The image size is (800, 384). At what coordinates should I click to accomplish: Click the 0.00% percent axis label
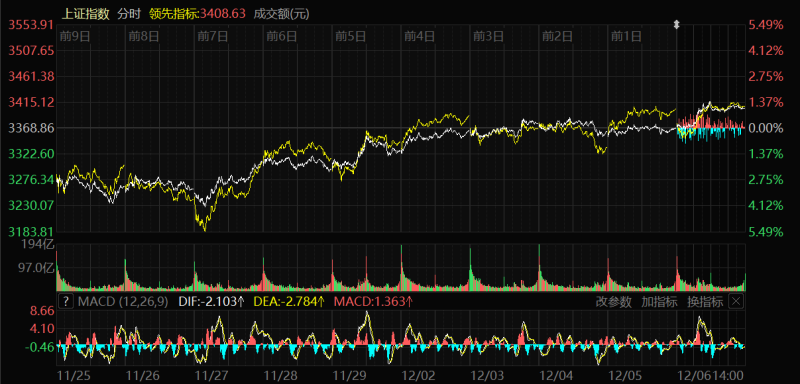[x=765, y=128]
